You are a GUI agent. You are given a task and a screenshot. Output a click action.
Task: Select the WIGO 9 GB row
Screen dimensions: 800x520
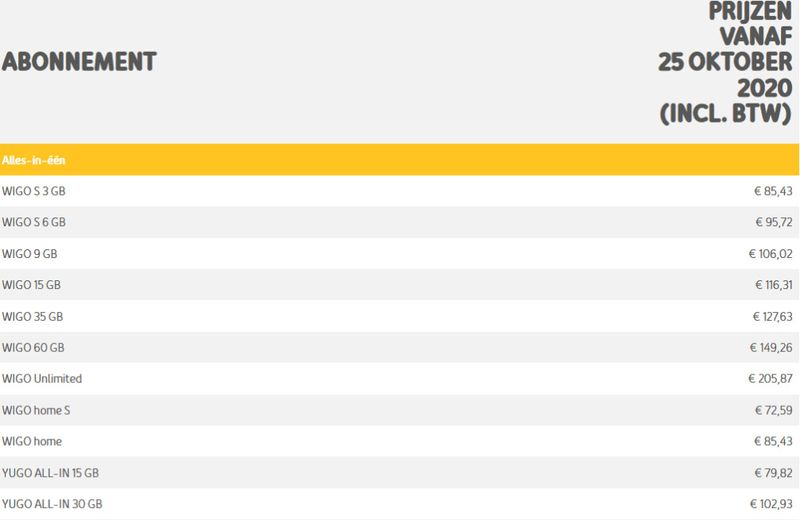click(x=399, y=254)
